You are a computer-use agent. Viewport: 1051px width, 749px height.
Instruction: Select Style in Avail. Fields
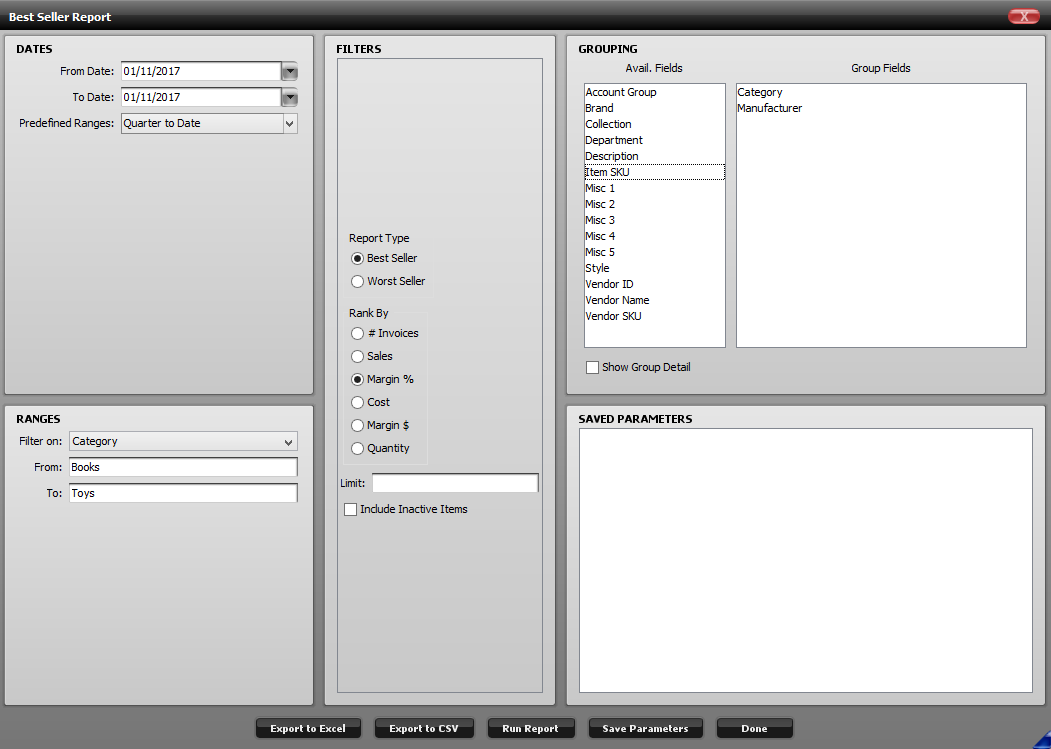(654, 268)
